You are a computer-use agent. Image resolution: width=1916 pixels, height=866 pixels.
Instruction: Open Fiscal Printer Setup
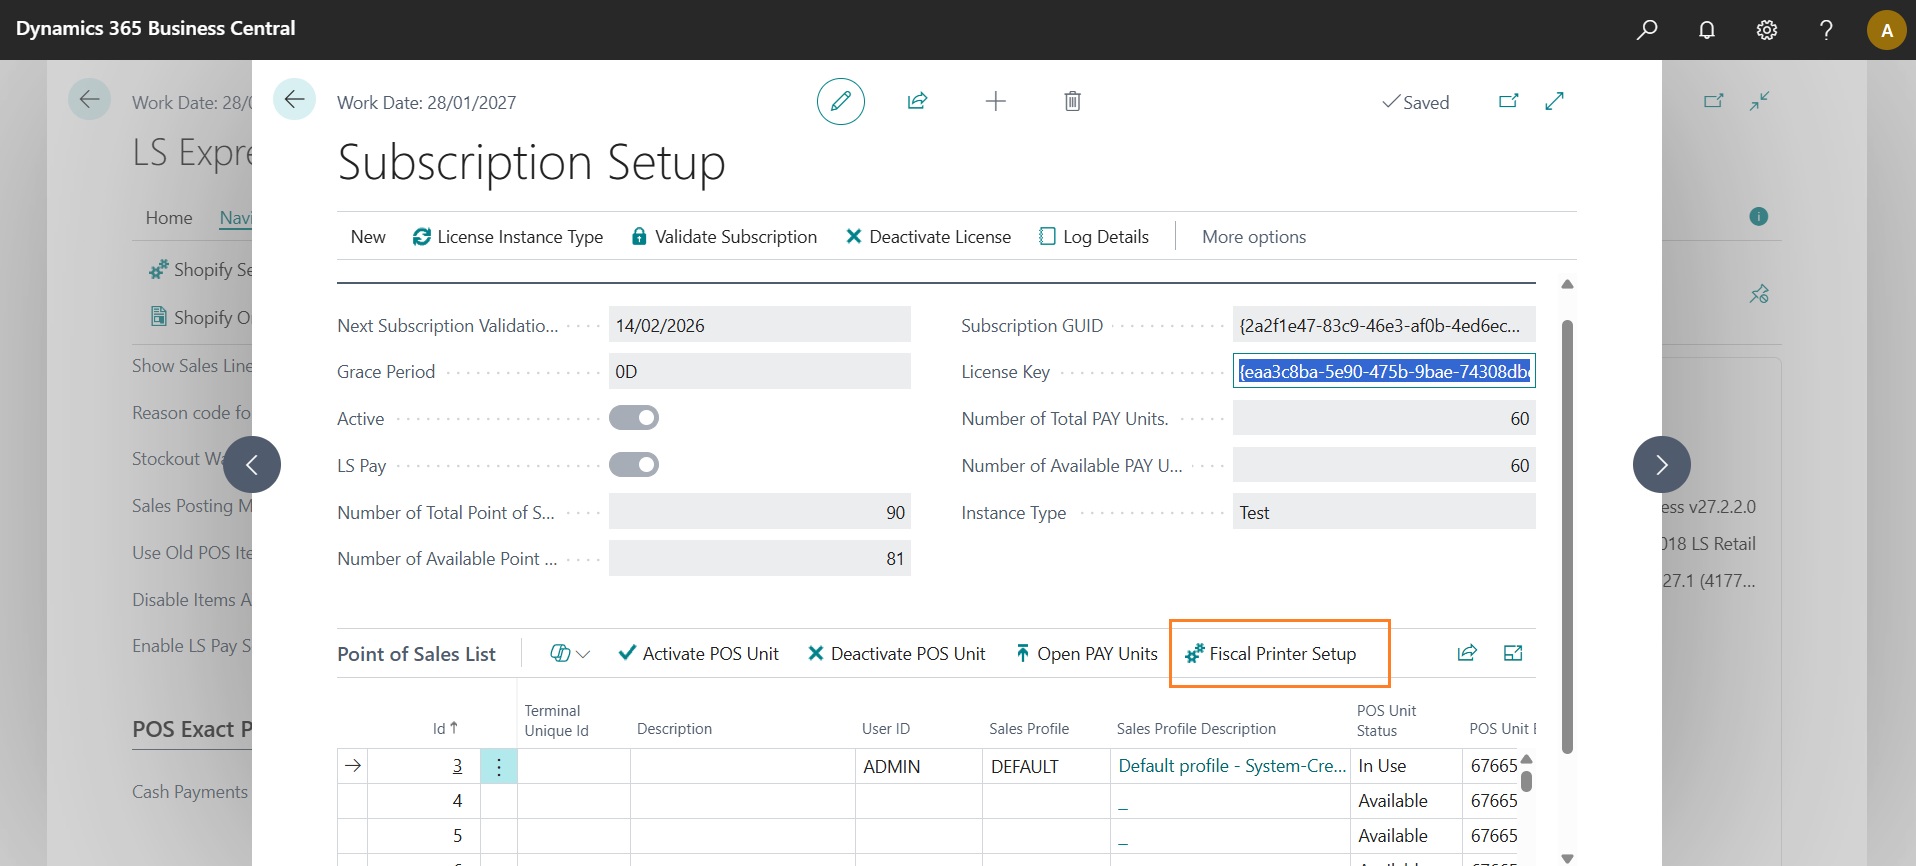[x=1271, y=654]
